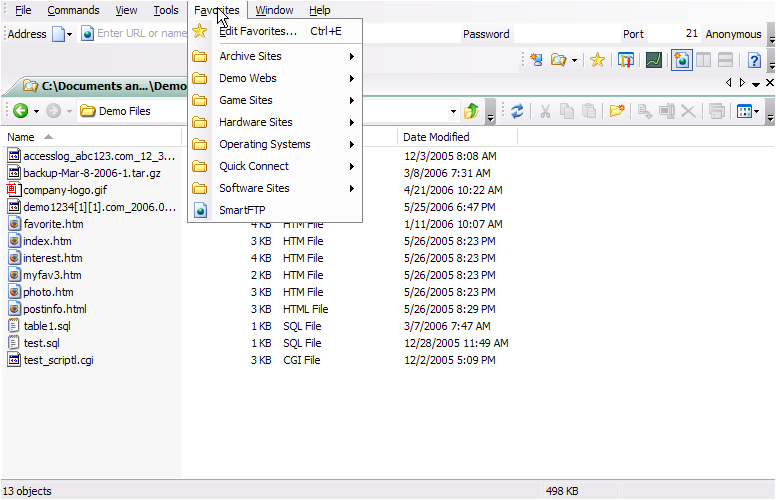Click the Address page icon
Image resolution: width=776 pixels, height=500 pixels.
58,34
